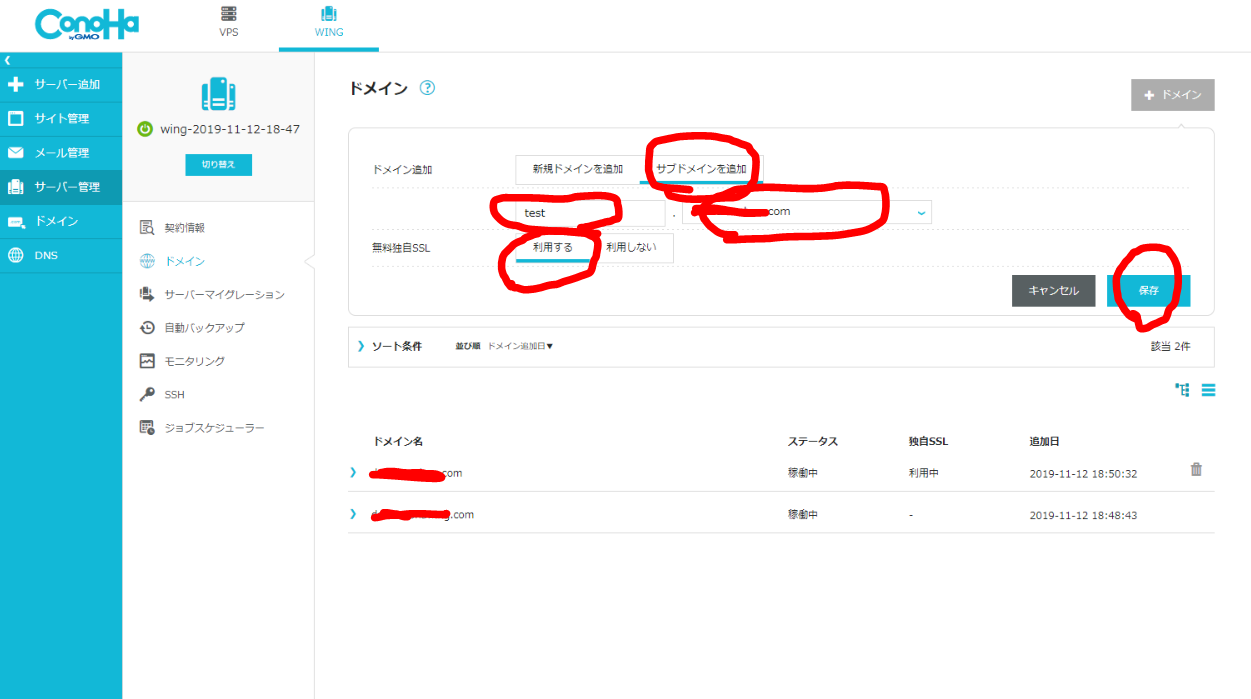Expand the ソート条件 section
This screenshot has height=699, width=1251.
click(396, 347)
